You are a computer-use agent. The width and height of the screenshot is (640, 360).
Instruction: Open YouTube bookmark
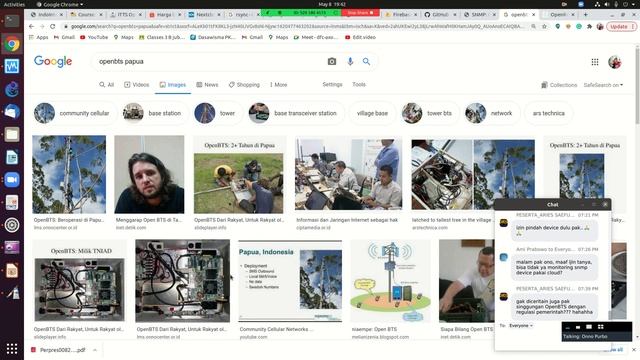tap(94, 37)
